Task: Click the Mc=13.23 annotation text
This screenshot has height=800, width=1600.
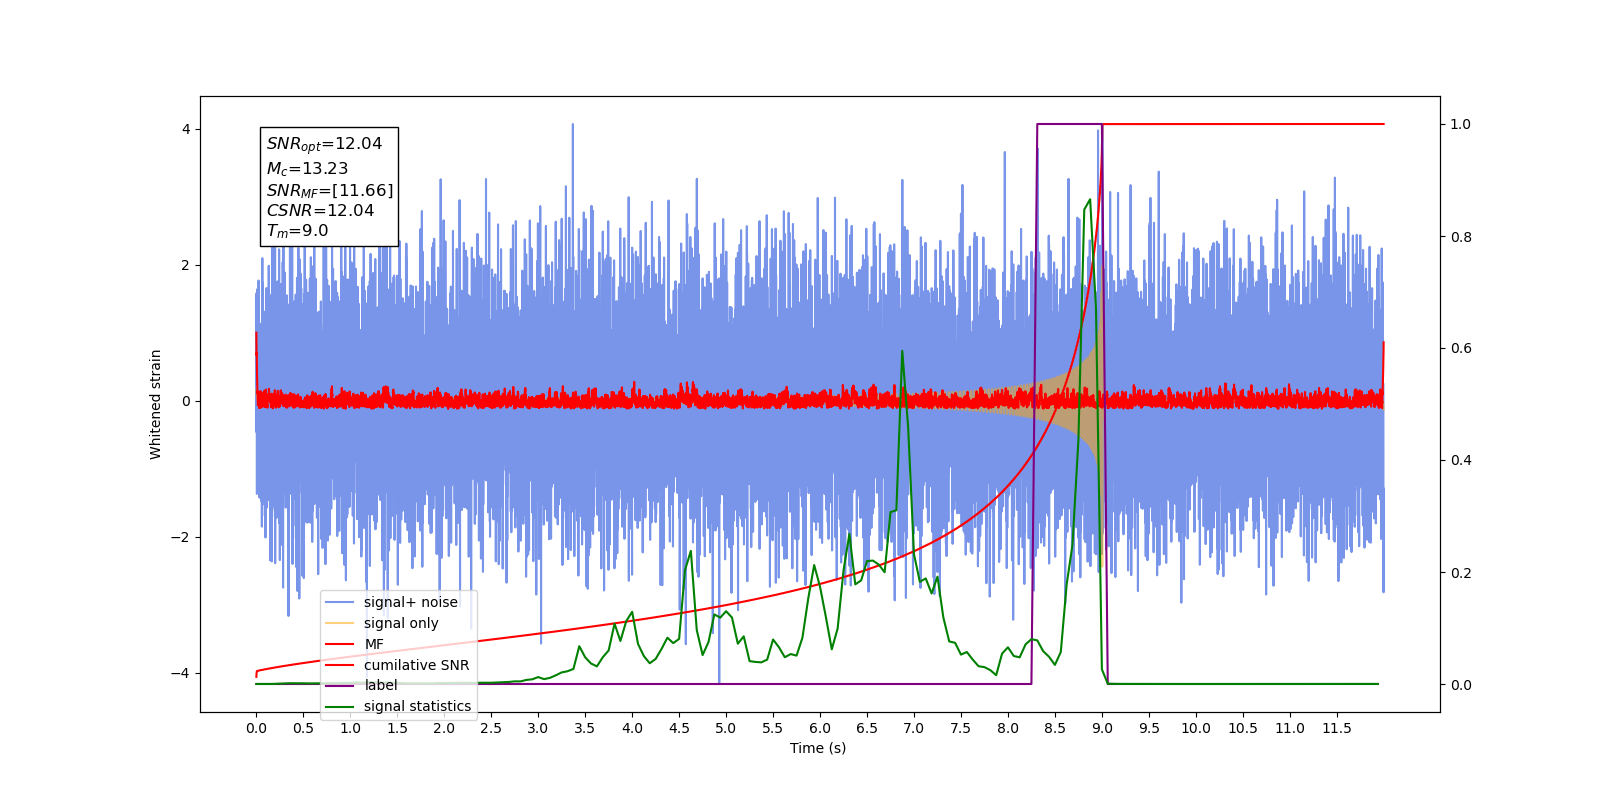Action: click(307, 169)
